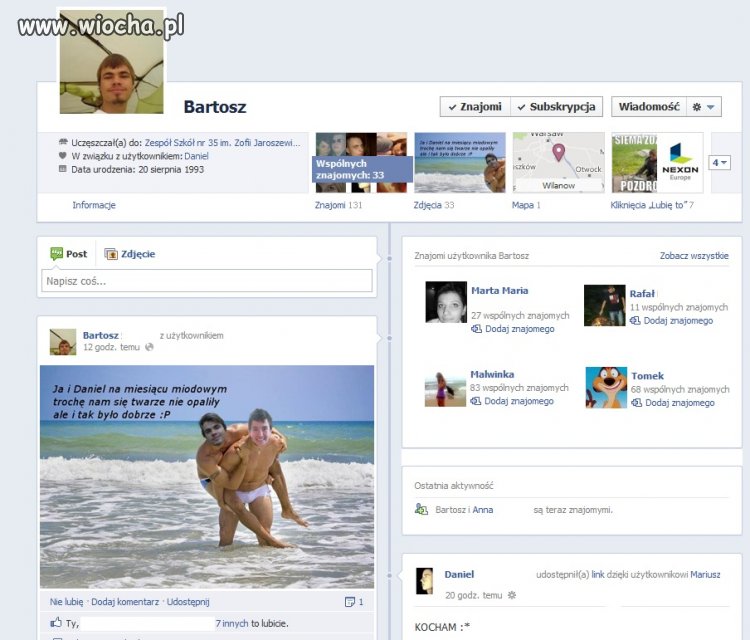Open Bartosz's name link on the post
The image size is (750, 640).
tap(100, 335)
